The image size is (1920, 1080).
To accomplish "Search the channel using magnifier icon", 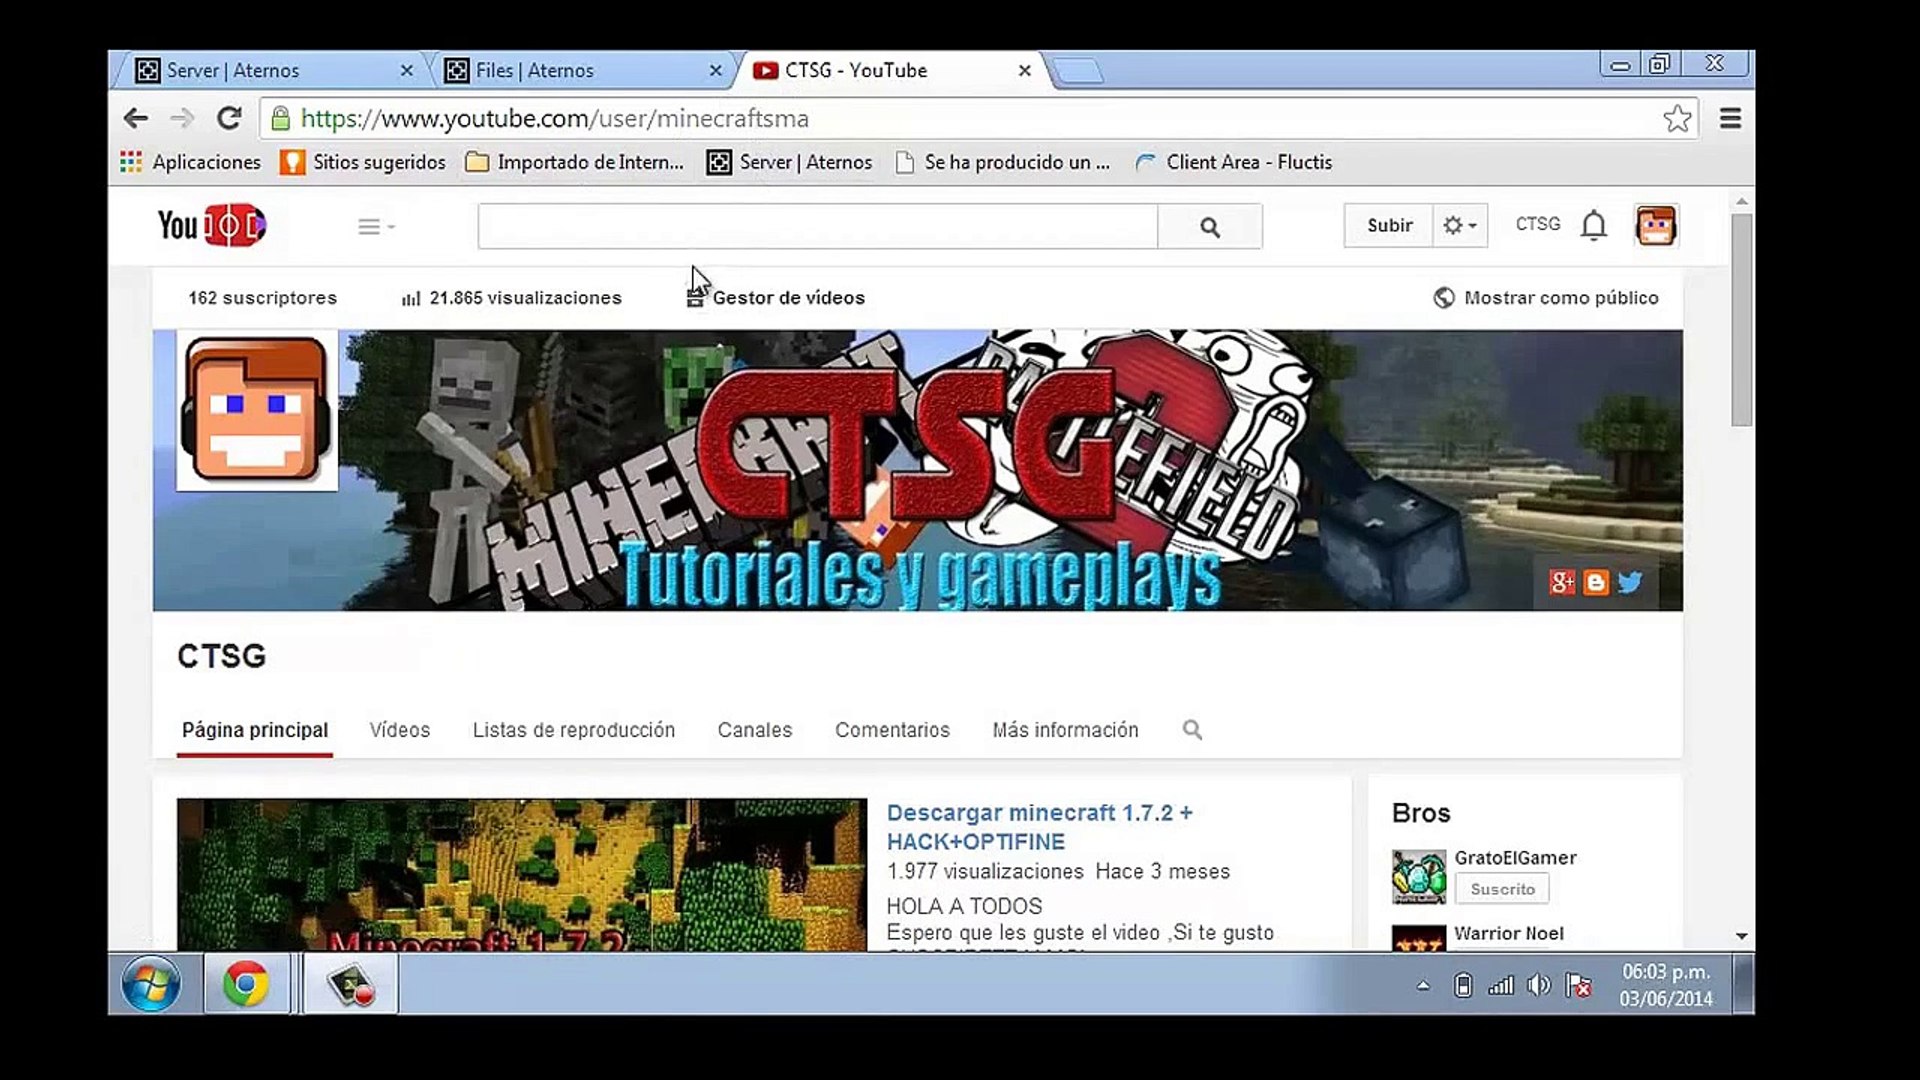I will (x=1192, y=730).
